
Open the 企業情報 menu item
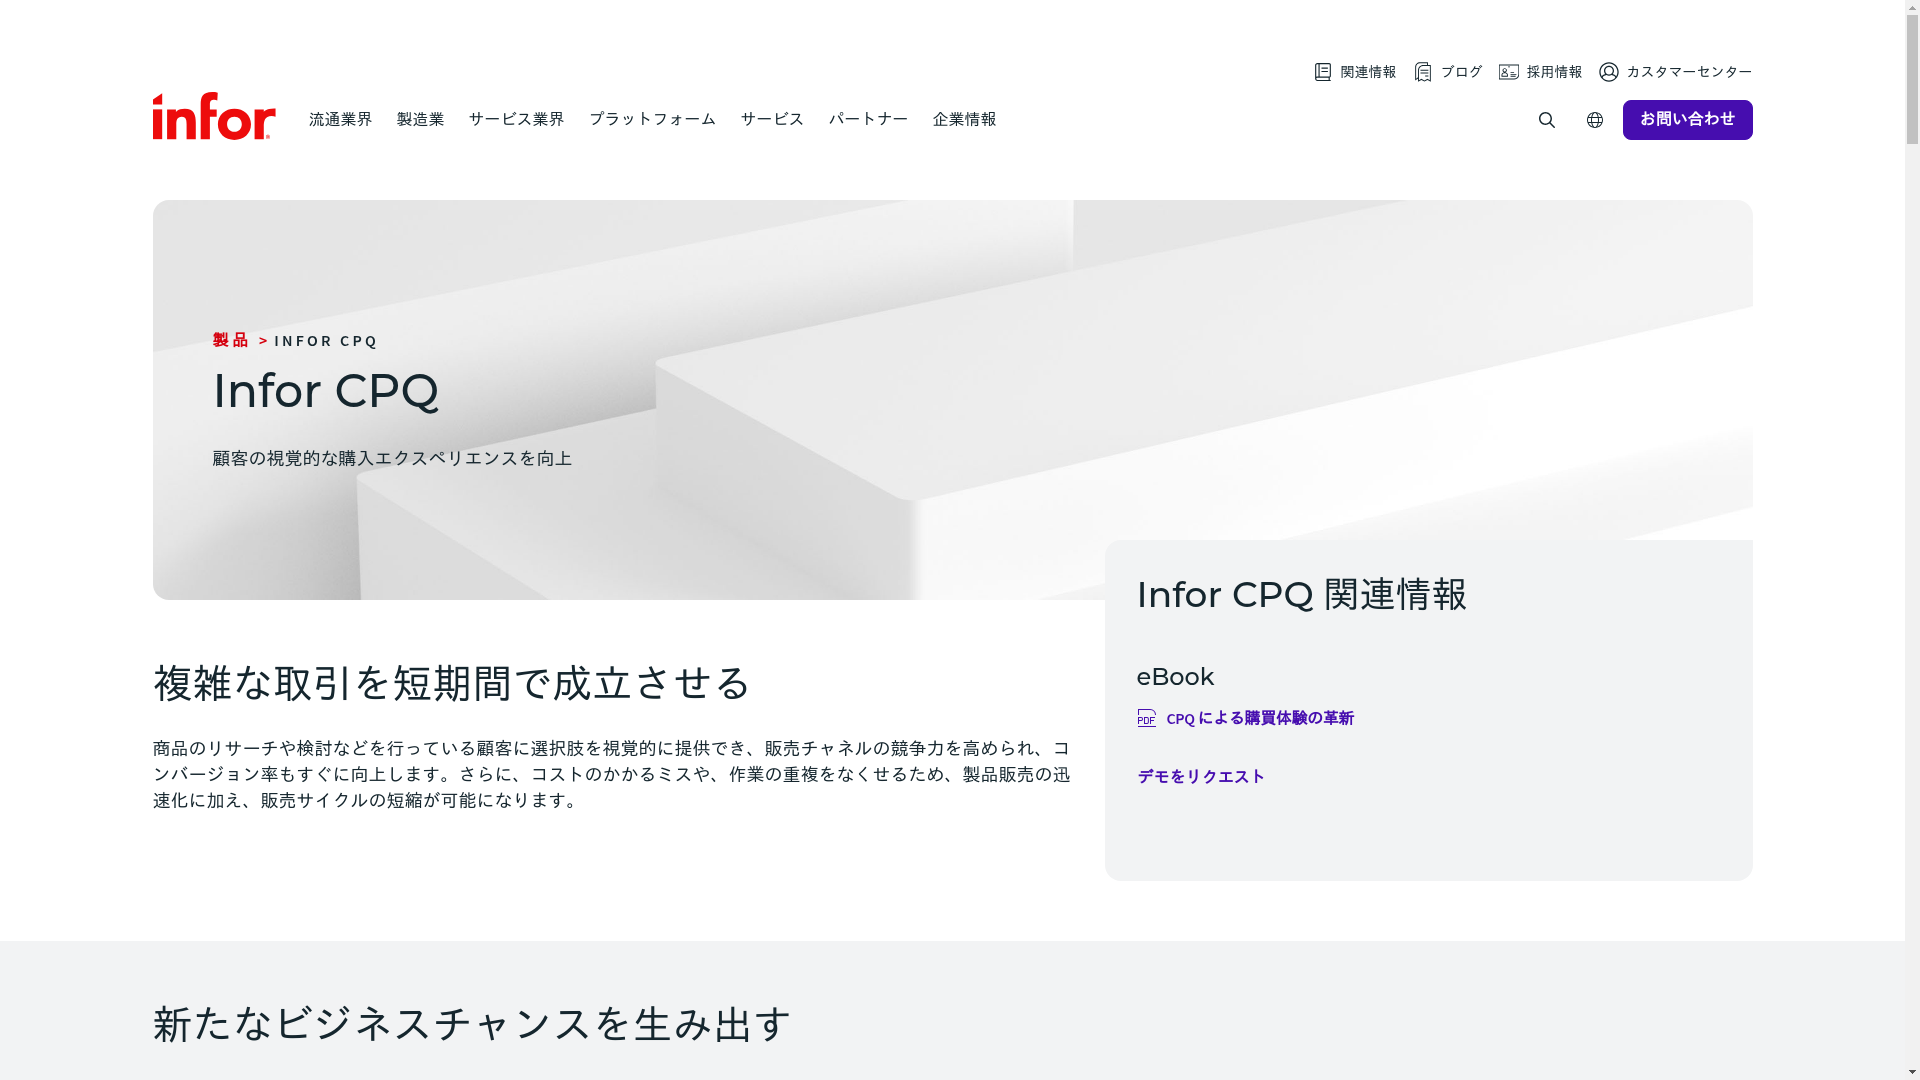964,119
